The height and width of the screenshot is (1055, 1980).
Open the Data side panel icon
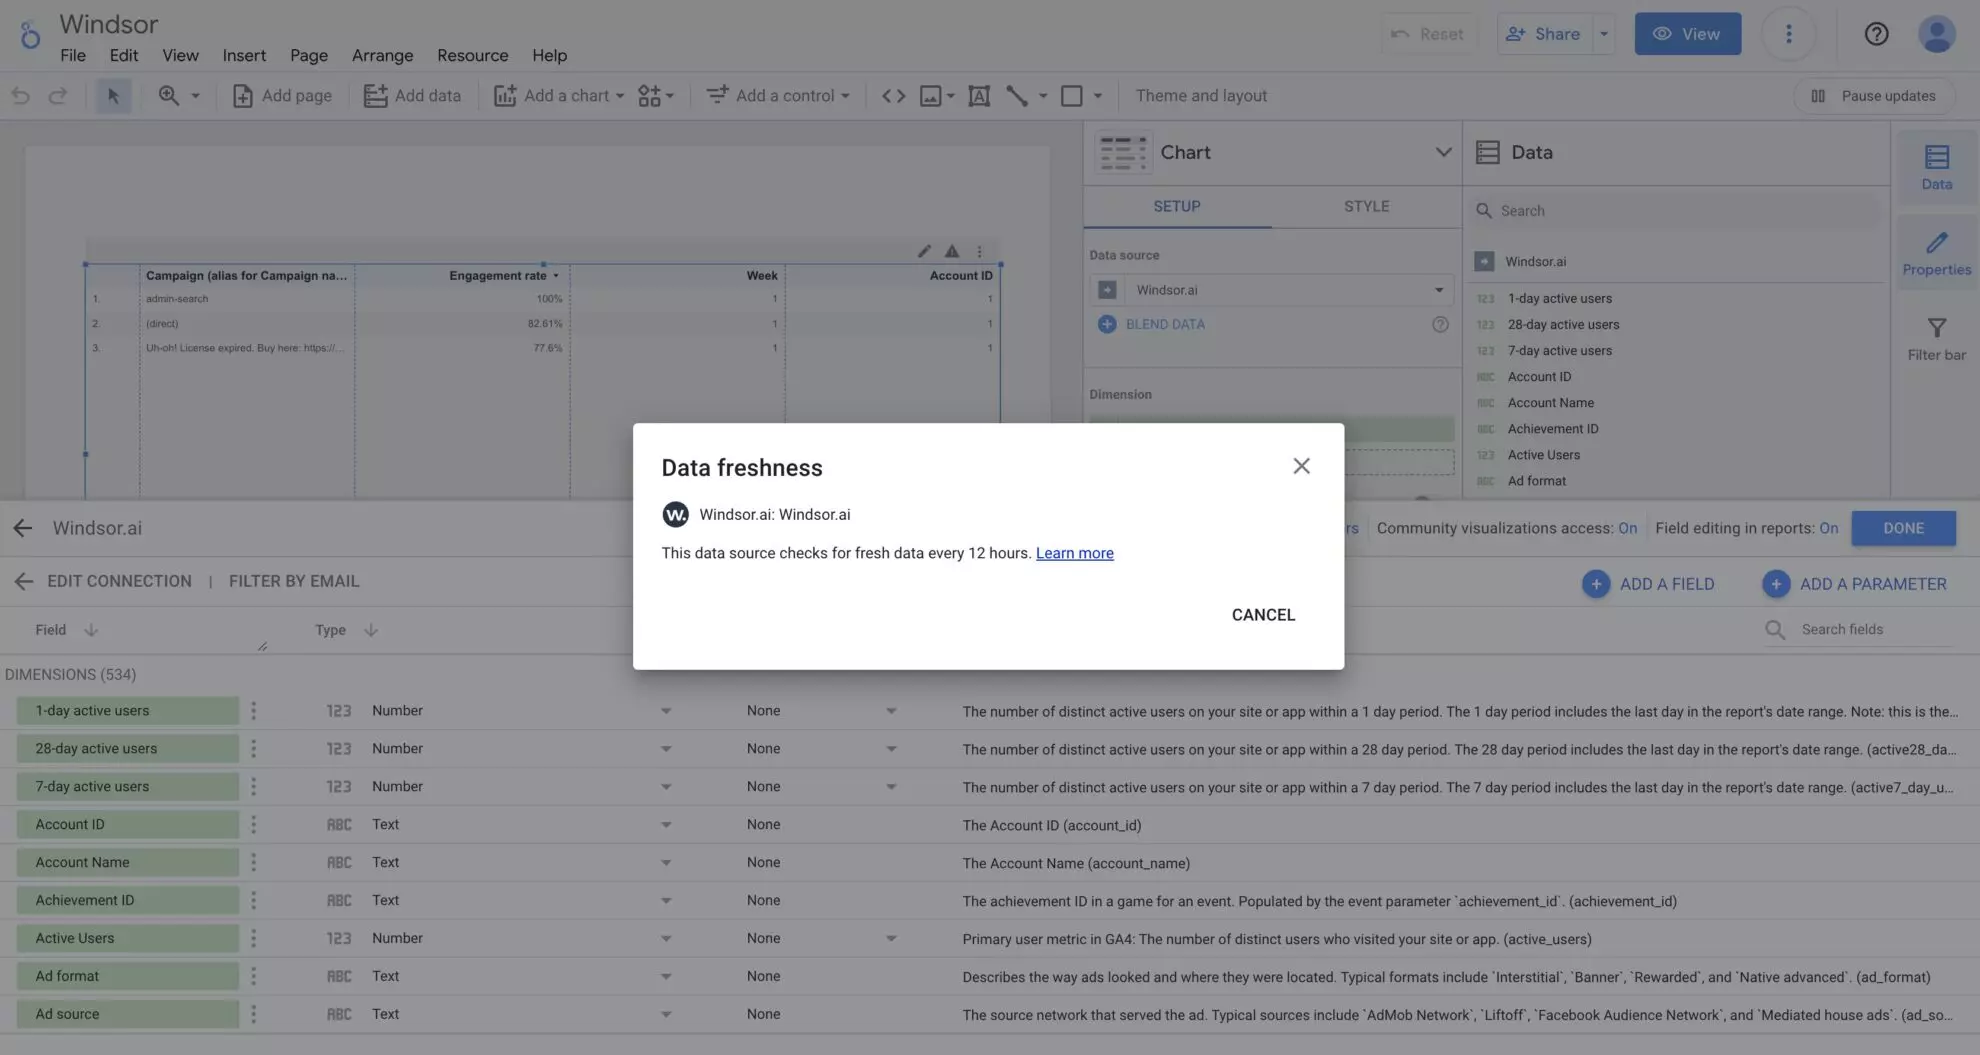pos(1936,167)
